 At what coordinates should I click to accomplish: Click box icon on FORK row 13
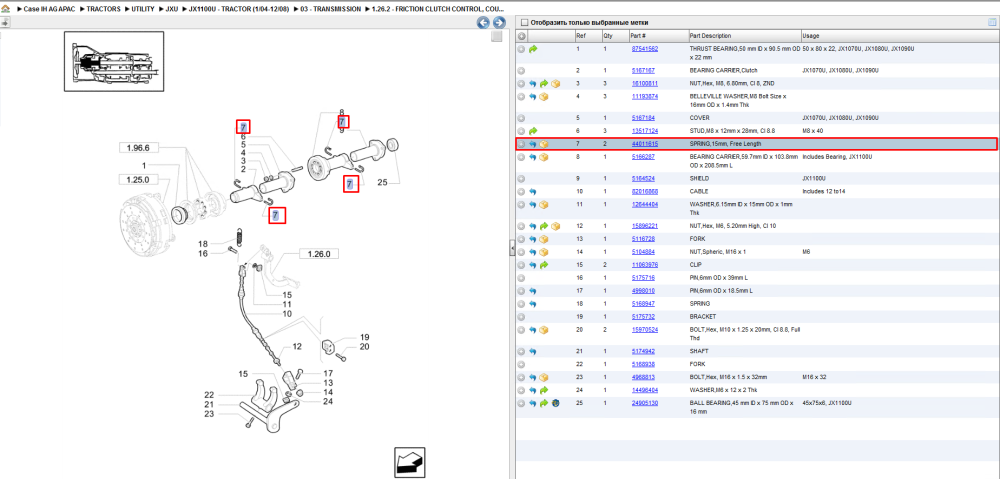click(544, 239)
